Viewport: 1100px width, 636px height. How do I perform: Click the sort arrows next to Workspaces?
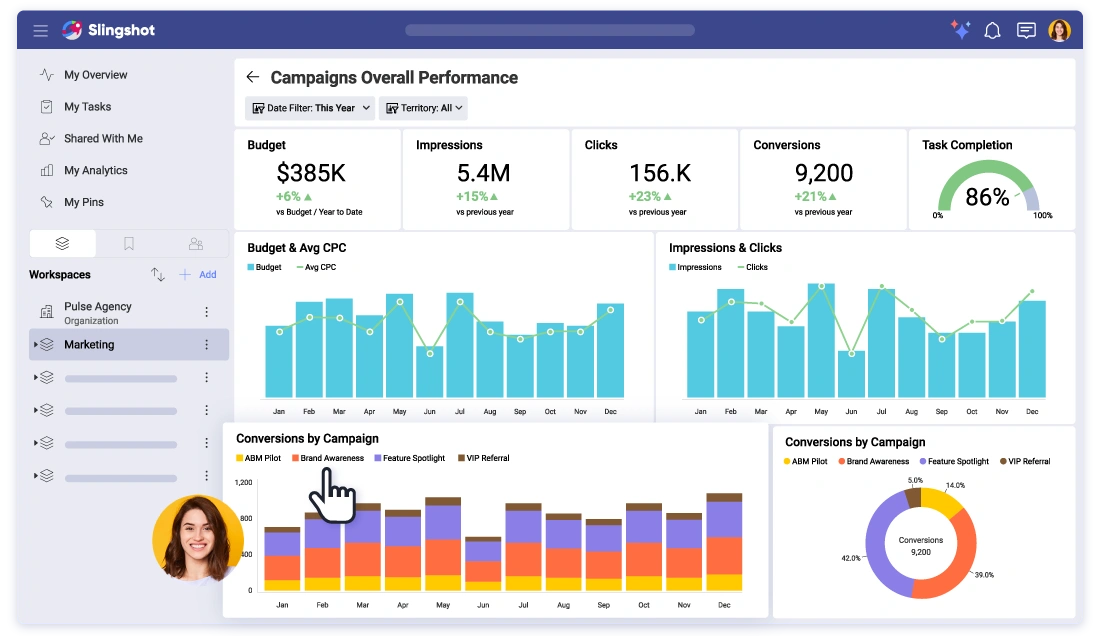click(x=157, y=274)
